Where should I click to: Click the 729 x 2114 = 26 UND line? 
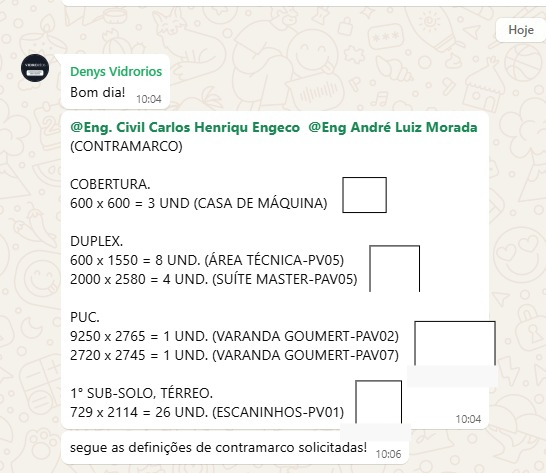[x=207, y=412]
